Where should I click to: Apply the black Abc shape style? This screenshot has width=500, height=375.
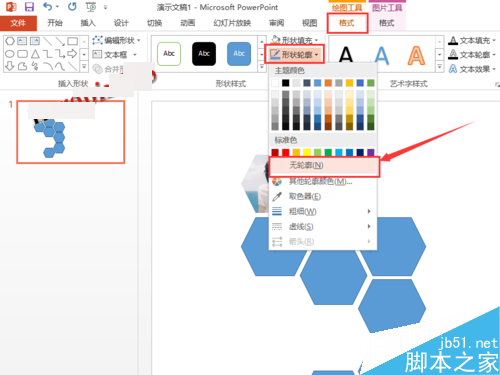tap(204, 53)
